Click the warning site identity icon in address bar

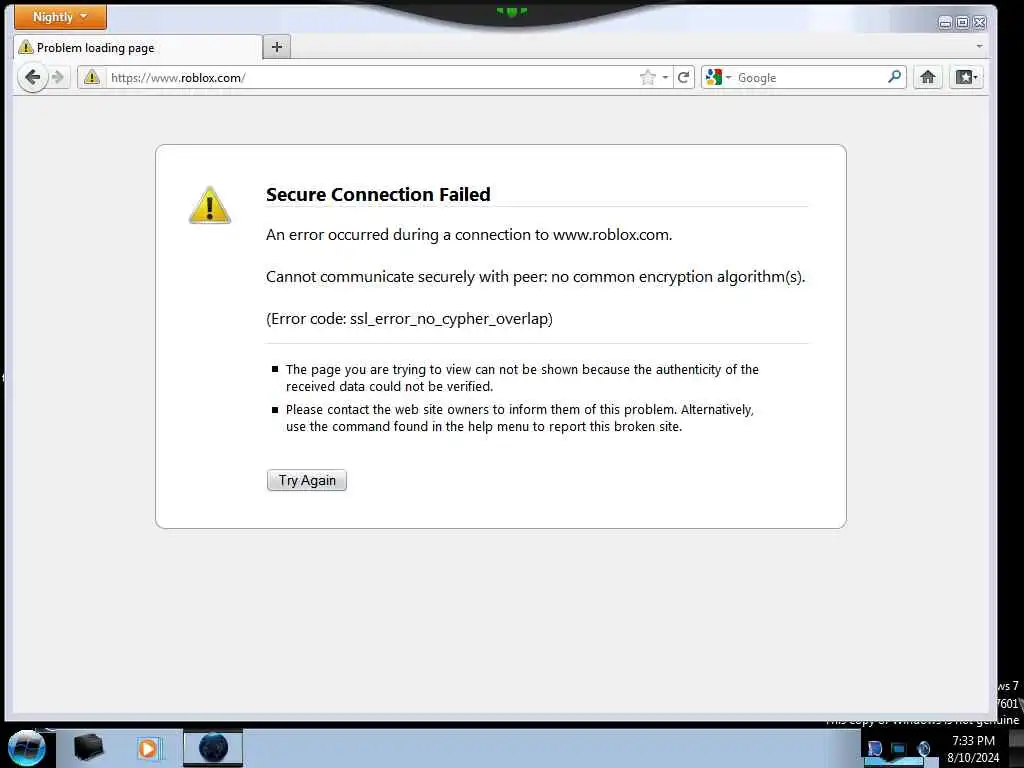92,78
